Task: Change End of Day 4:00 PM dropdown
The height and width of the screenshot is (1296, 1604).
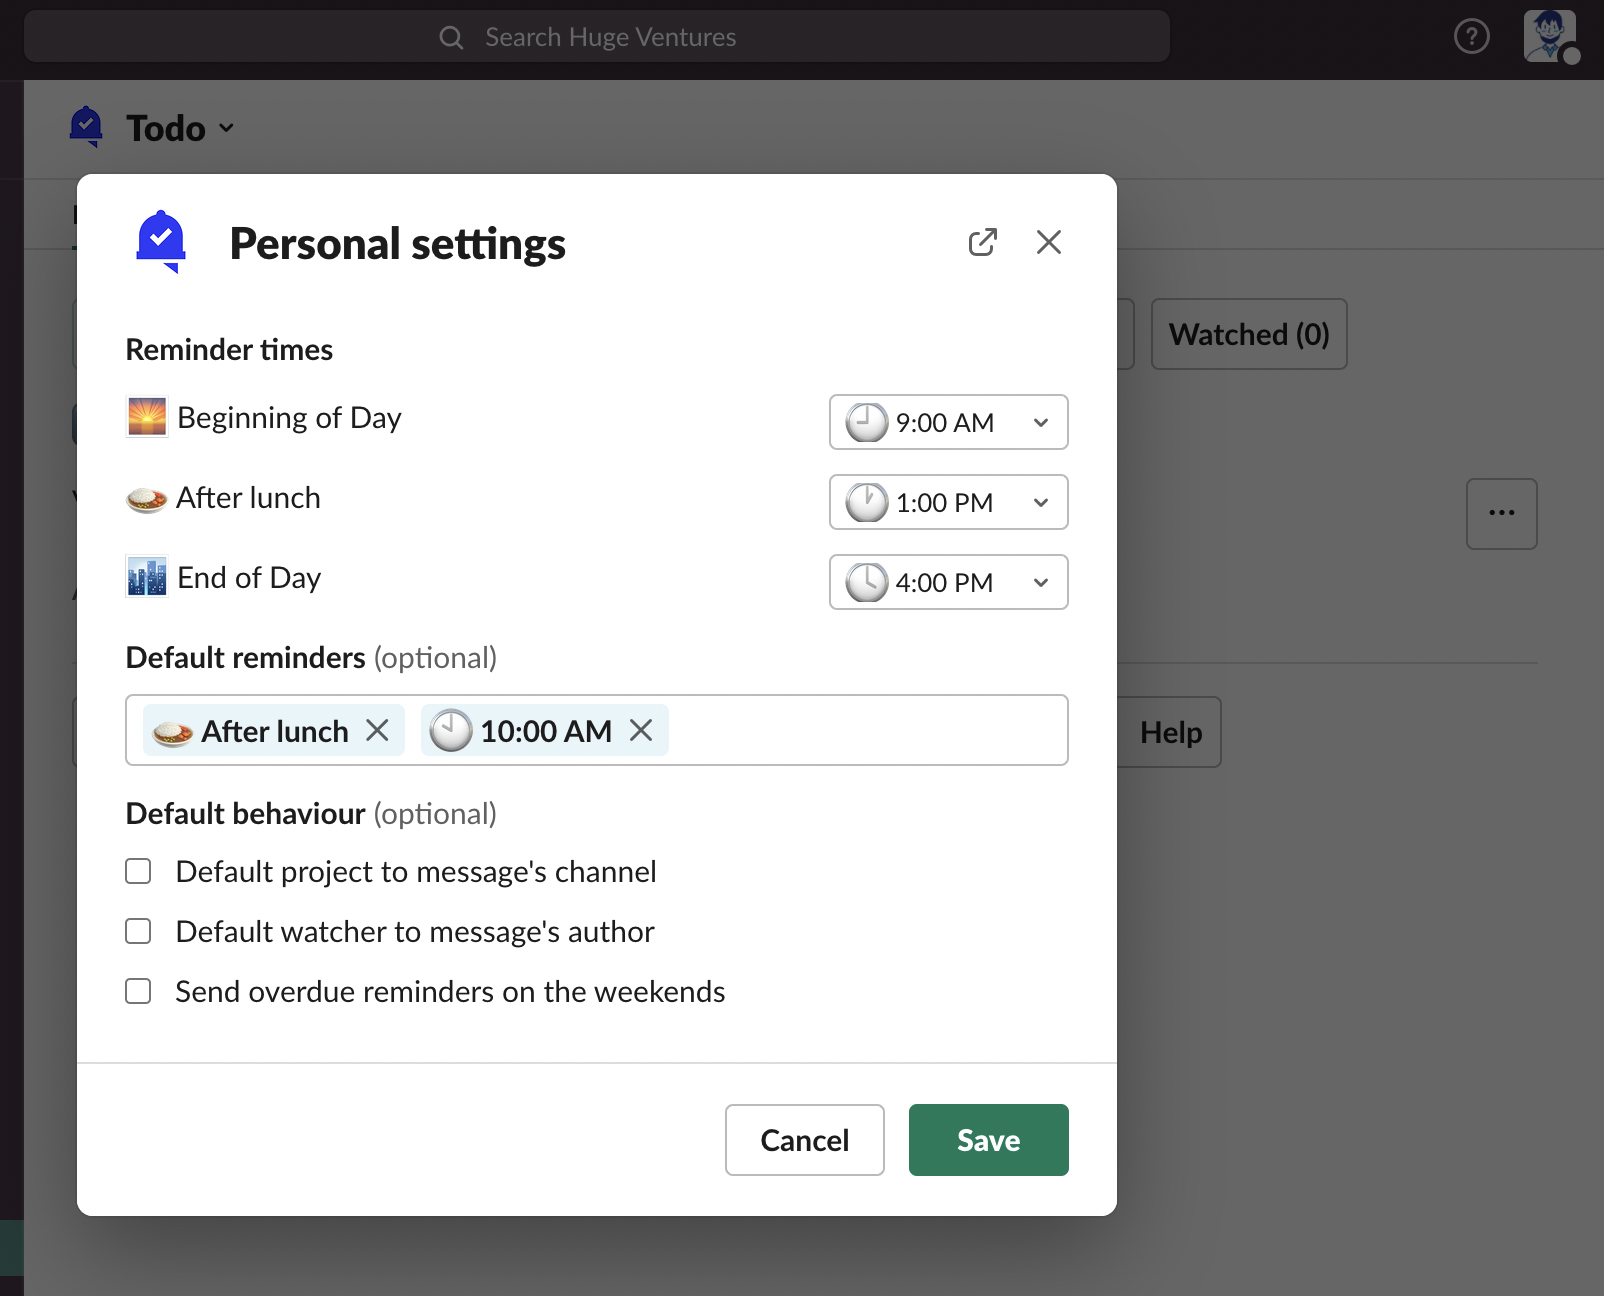Action: [948, 582]
